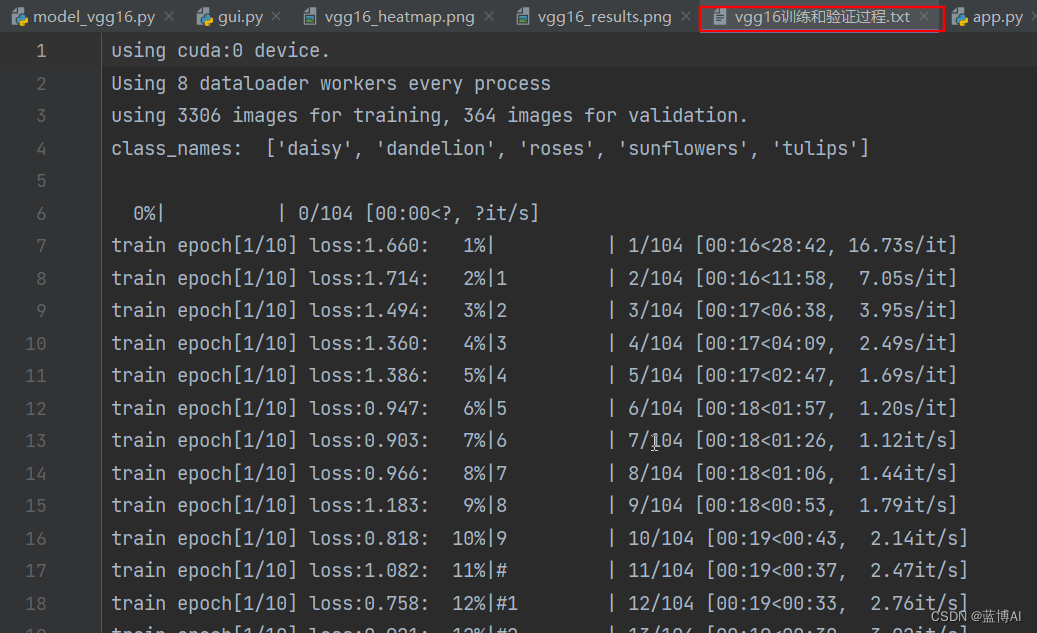
Task: Click the 'loss:1.494' value on line 9
Action: coord(369,311)
